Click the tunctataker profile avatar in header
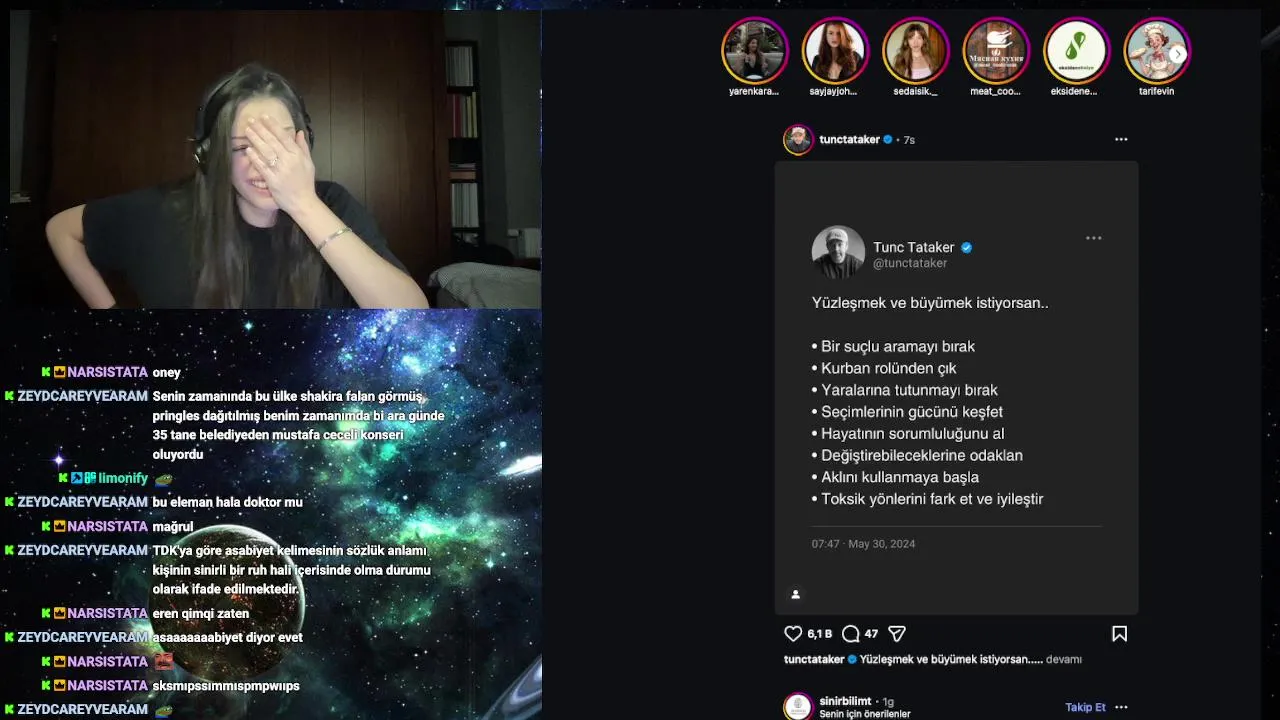The width and height of the screenshot is (1280, 720). coord(798,140)
